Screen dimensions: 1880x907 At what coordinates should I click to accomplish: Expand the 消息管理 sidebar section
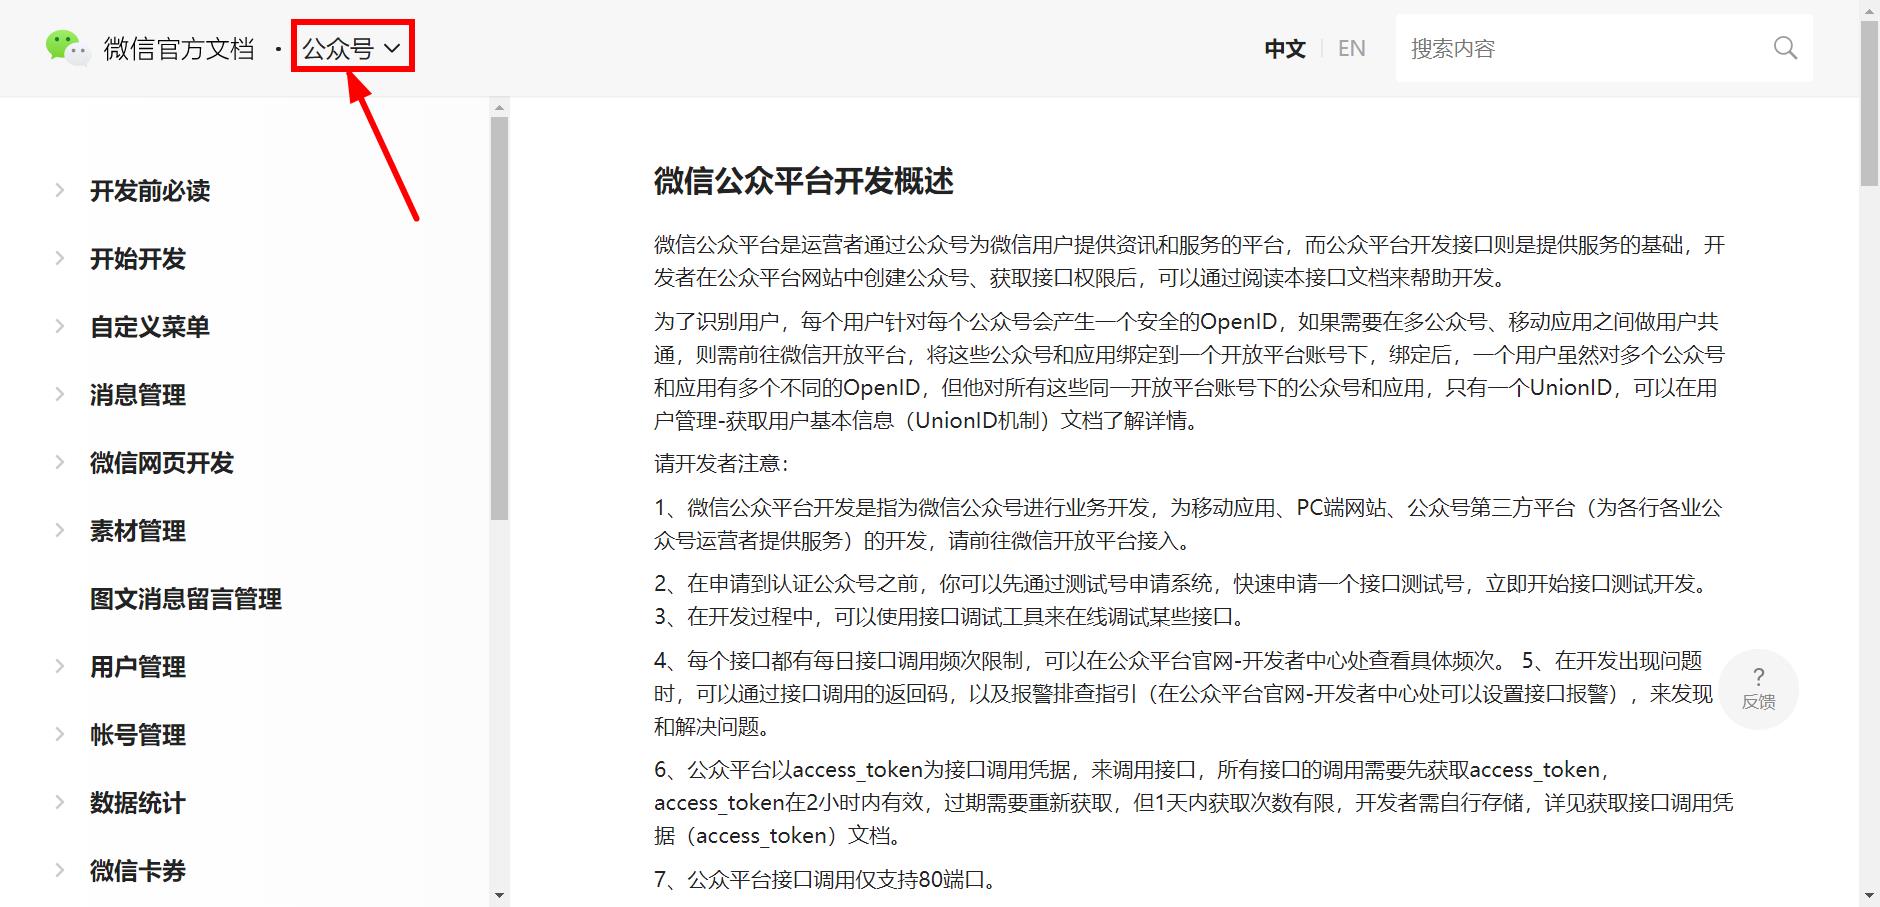(x=136, y=394)
